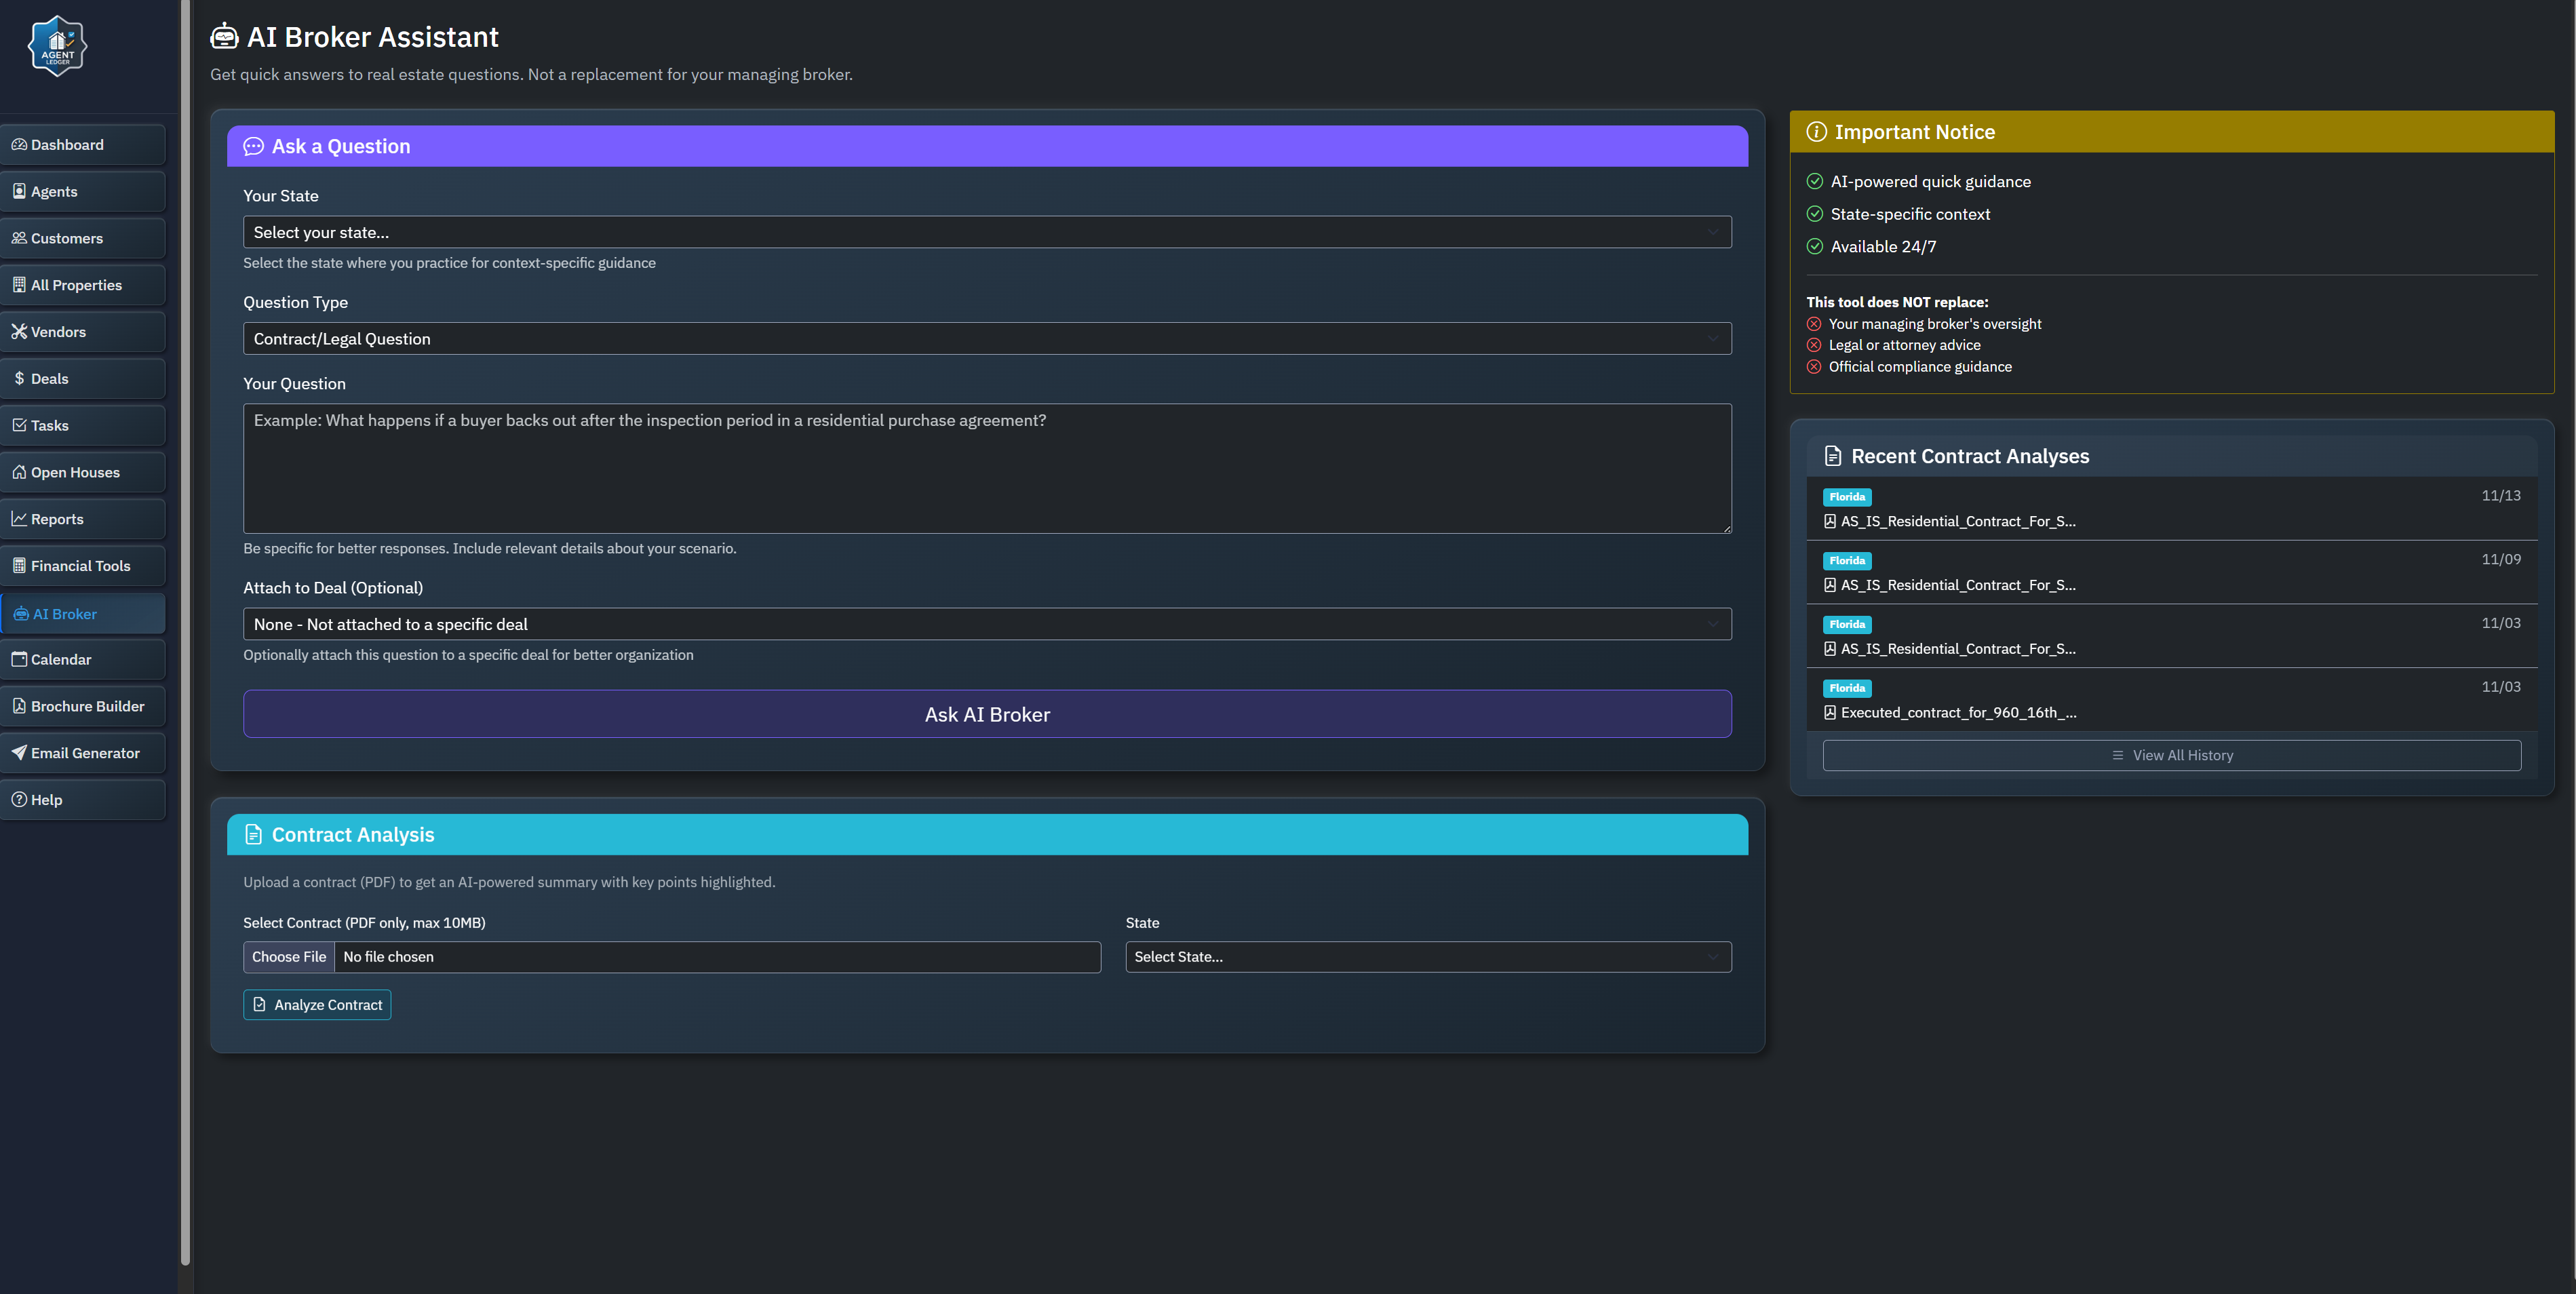
Task: Click the Email Generator paper plane icon
Action: click(x=19, y=753)
